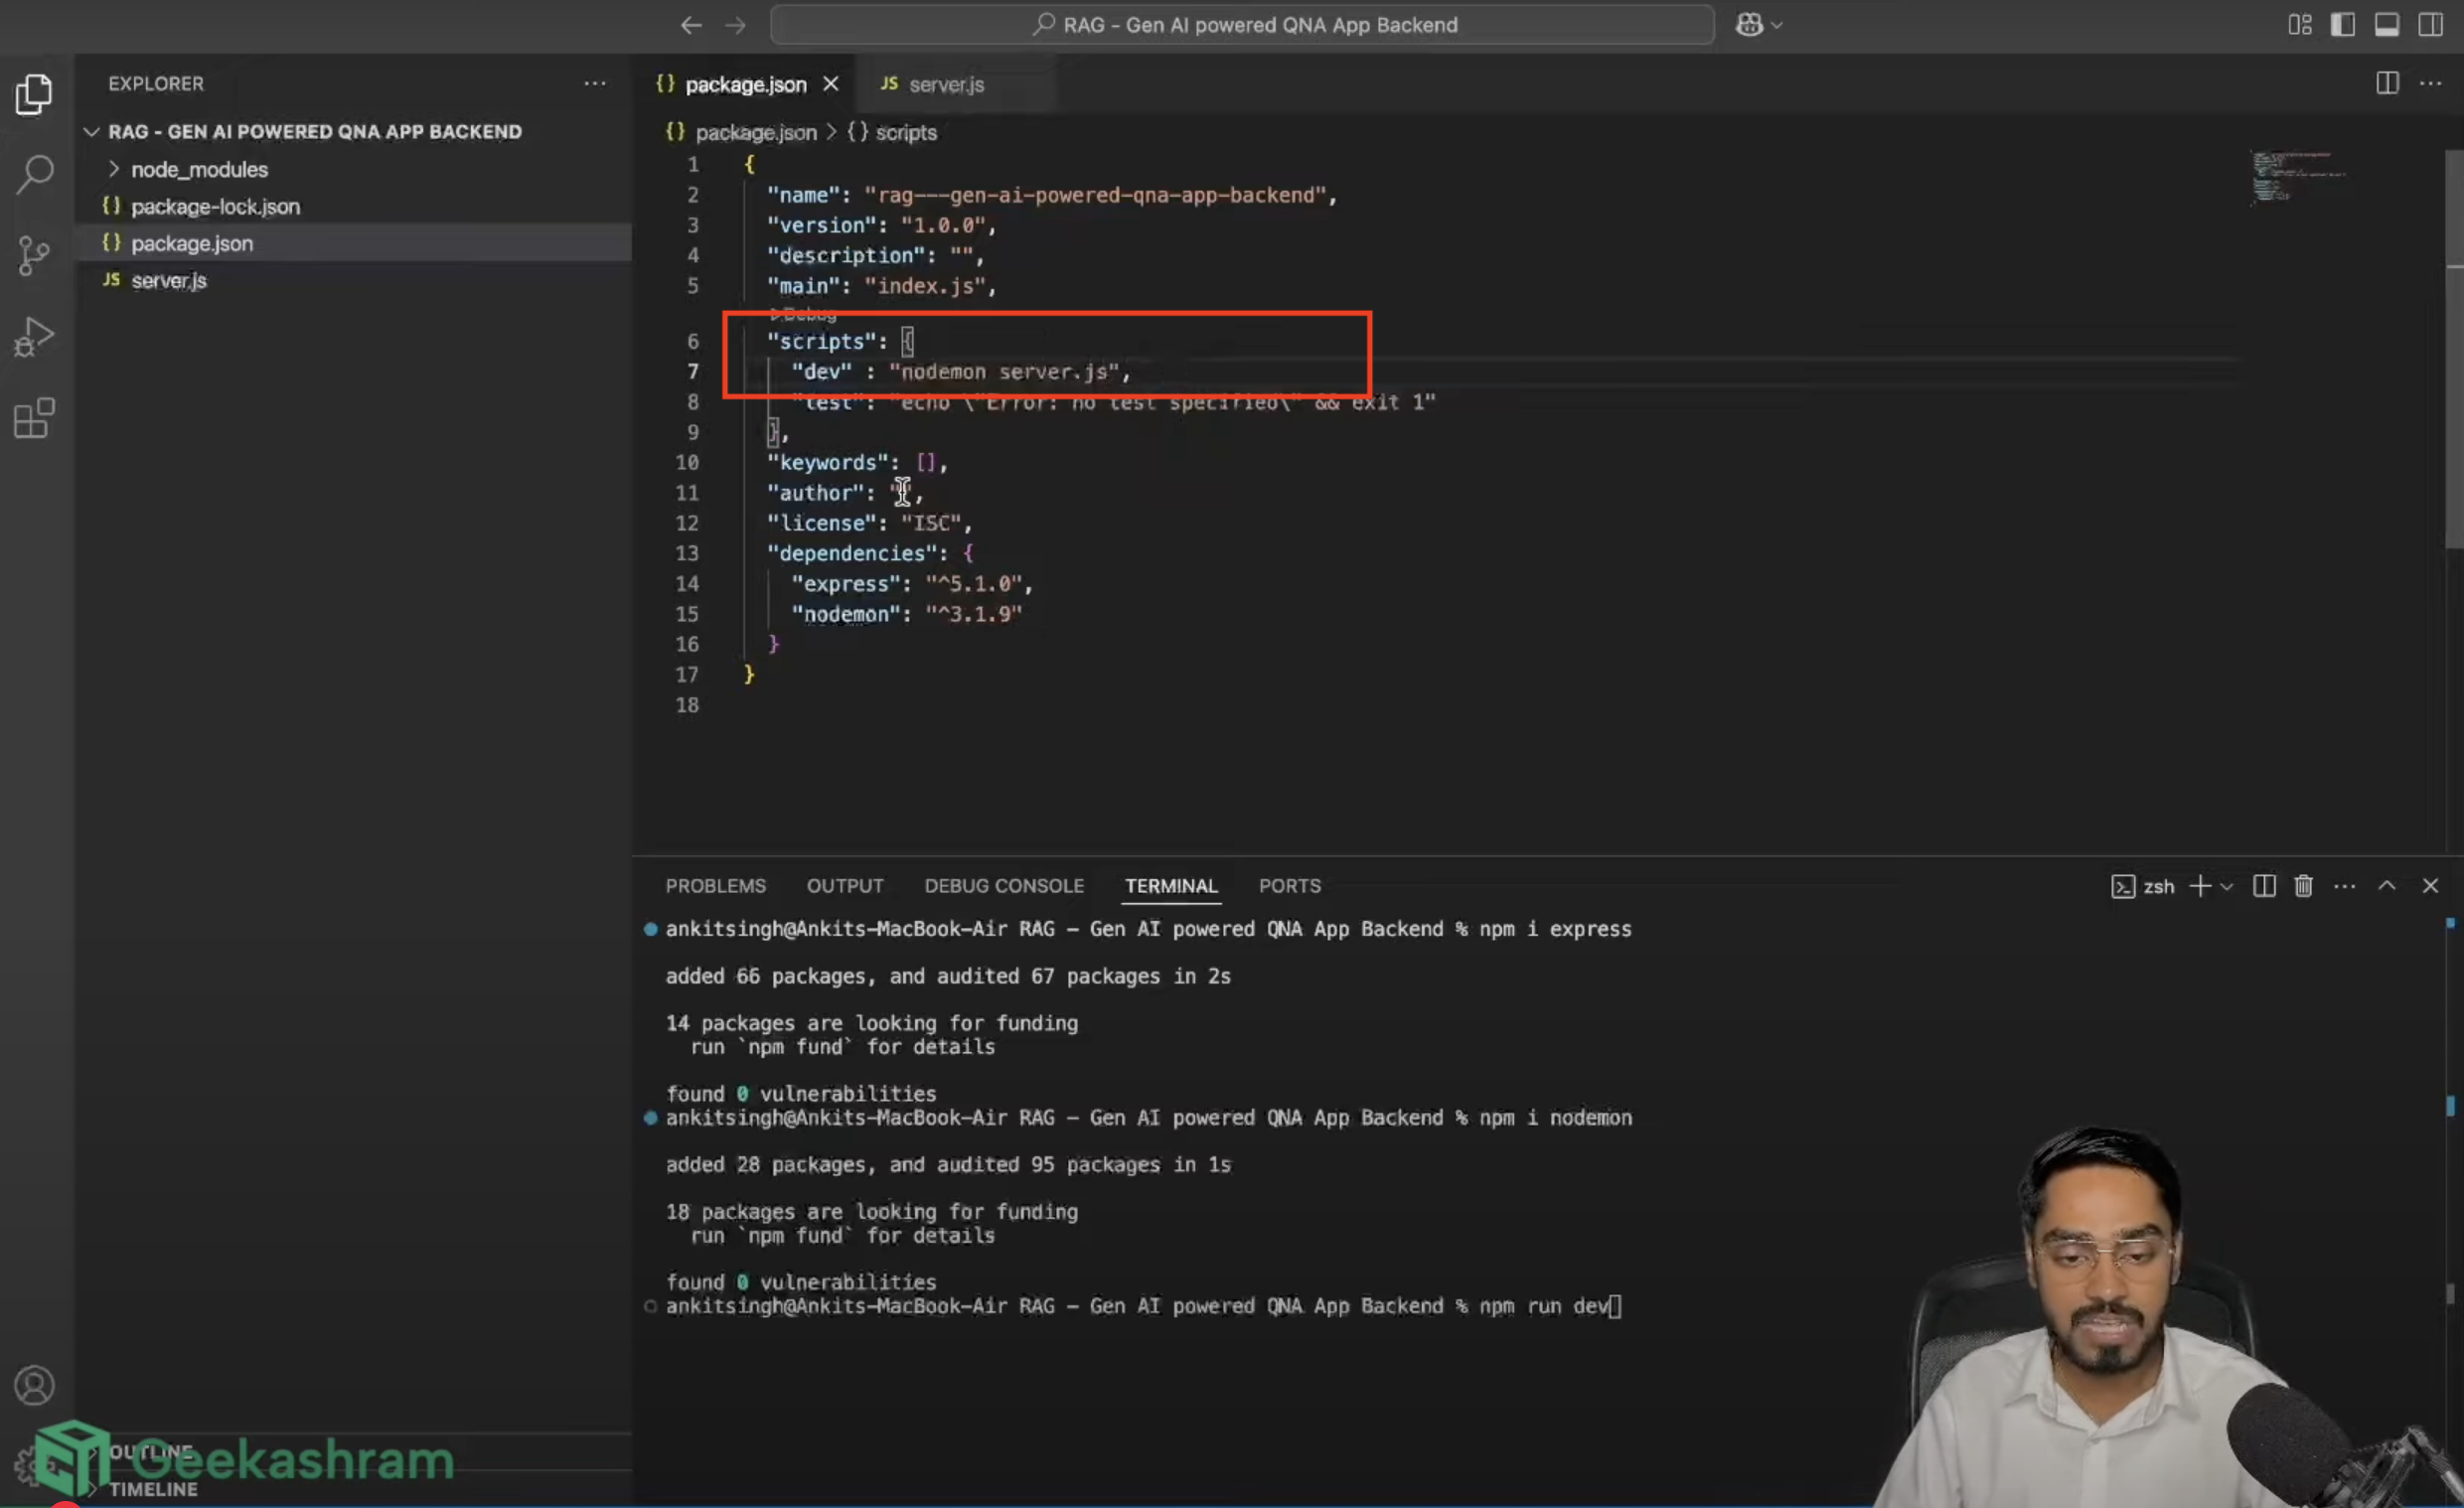Image resolution: width=2464 pixels, height=1508 pixels.
Task: Toggle primary side bar visibility
Action: pos(2343,25)
